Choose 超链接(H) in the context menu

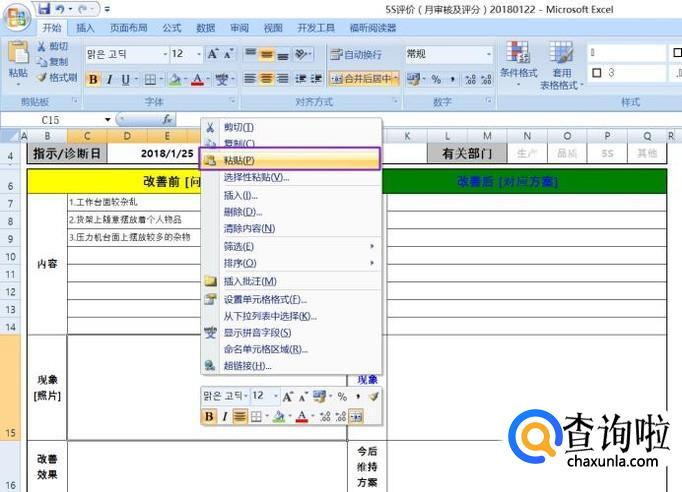coord(291,365)
